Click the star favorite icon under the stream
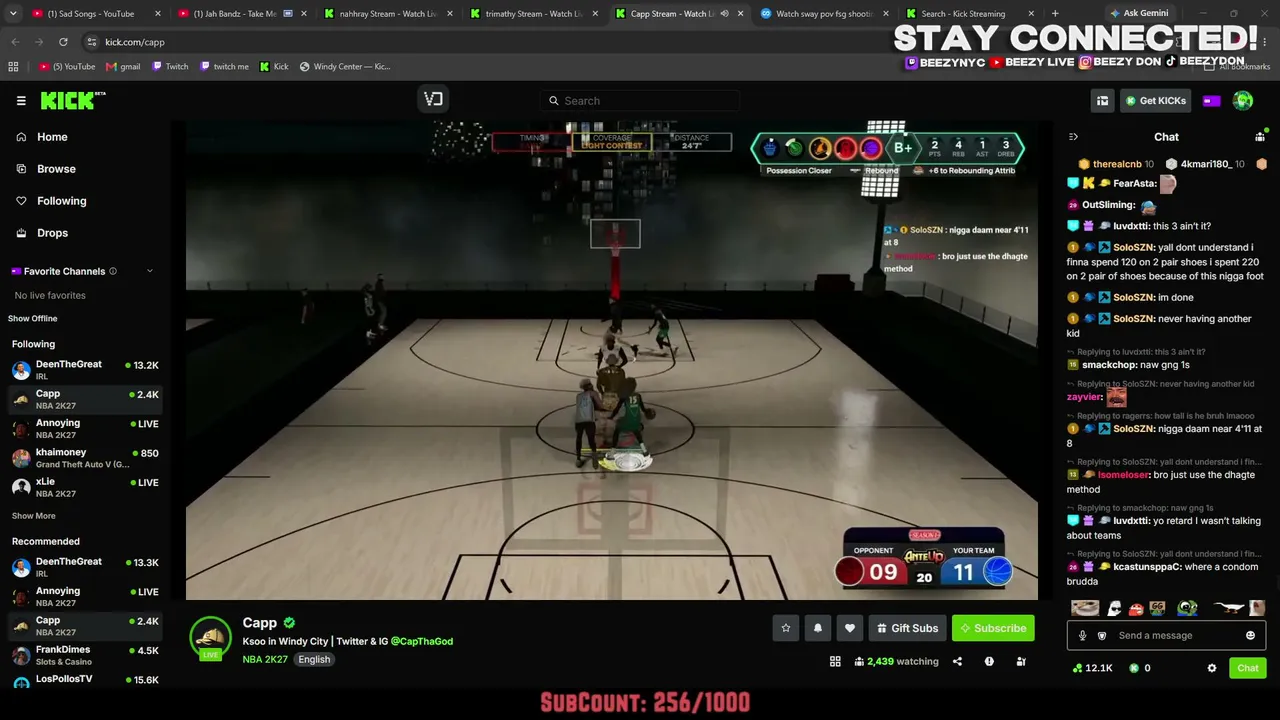Viewport: 1280px width, 720px height. [786, 628]
